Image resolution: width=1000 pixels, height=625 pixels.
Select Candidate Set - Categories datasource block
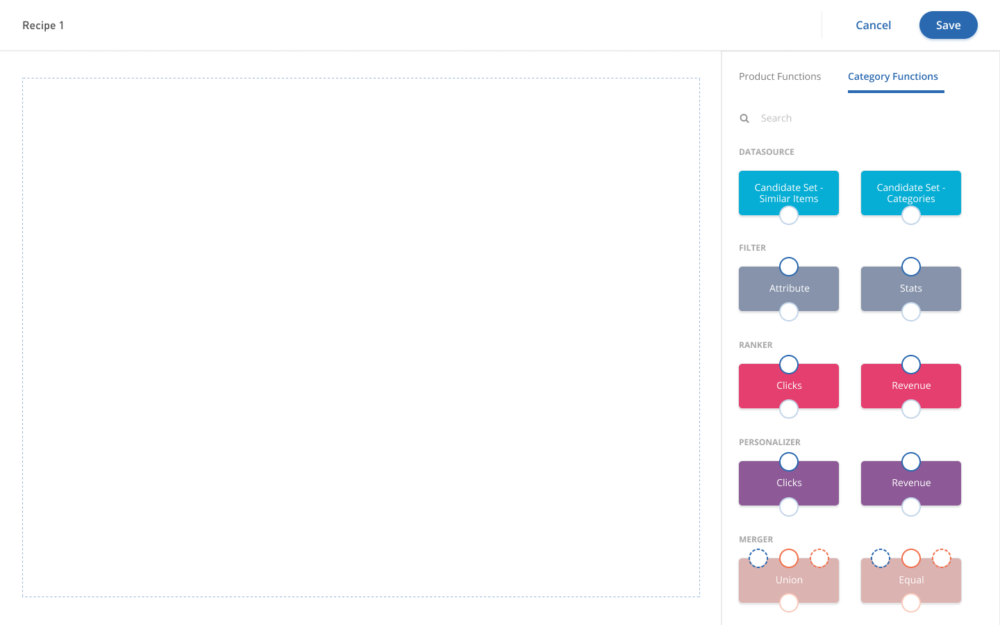[x=910, y=190]
